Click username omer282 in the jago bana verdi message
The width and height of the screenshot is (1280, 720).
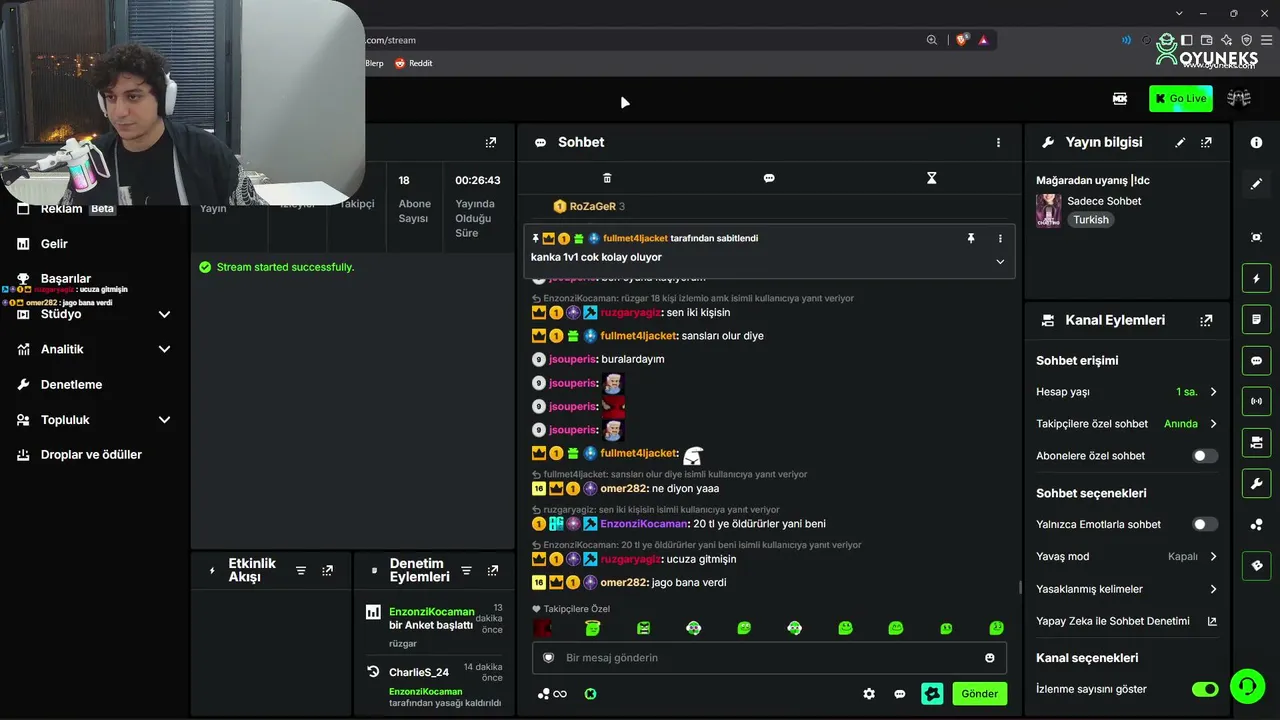(624, 583)
